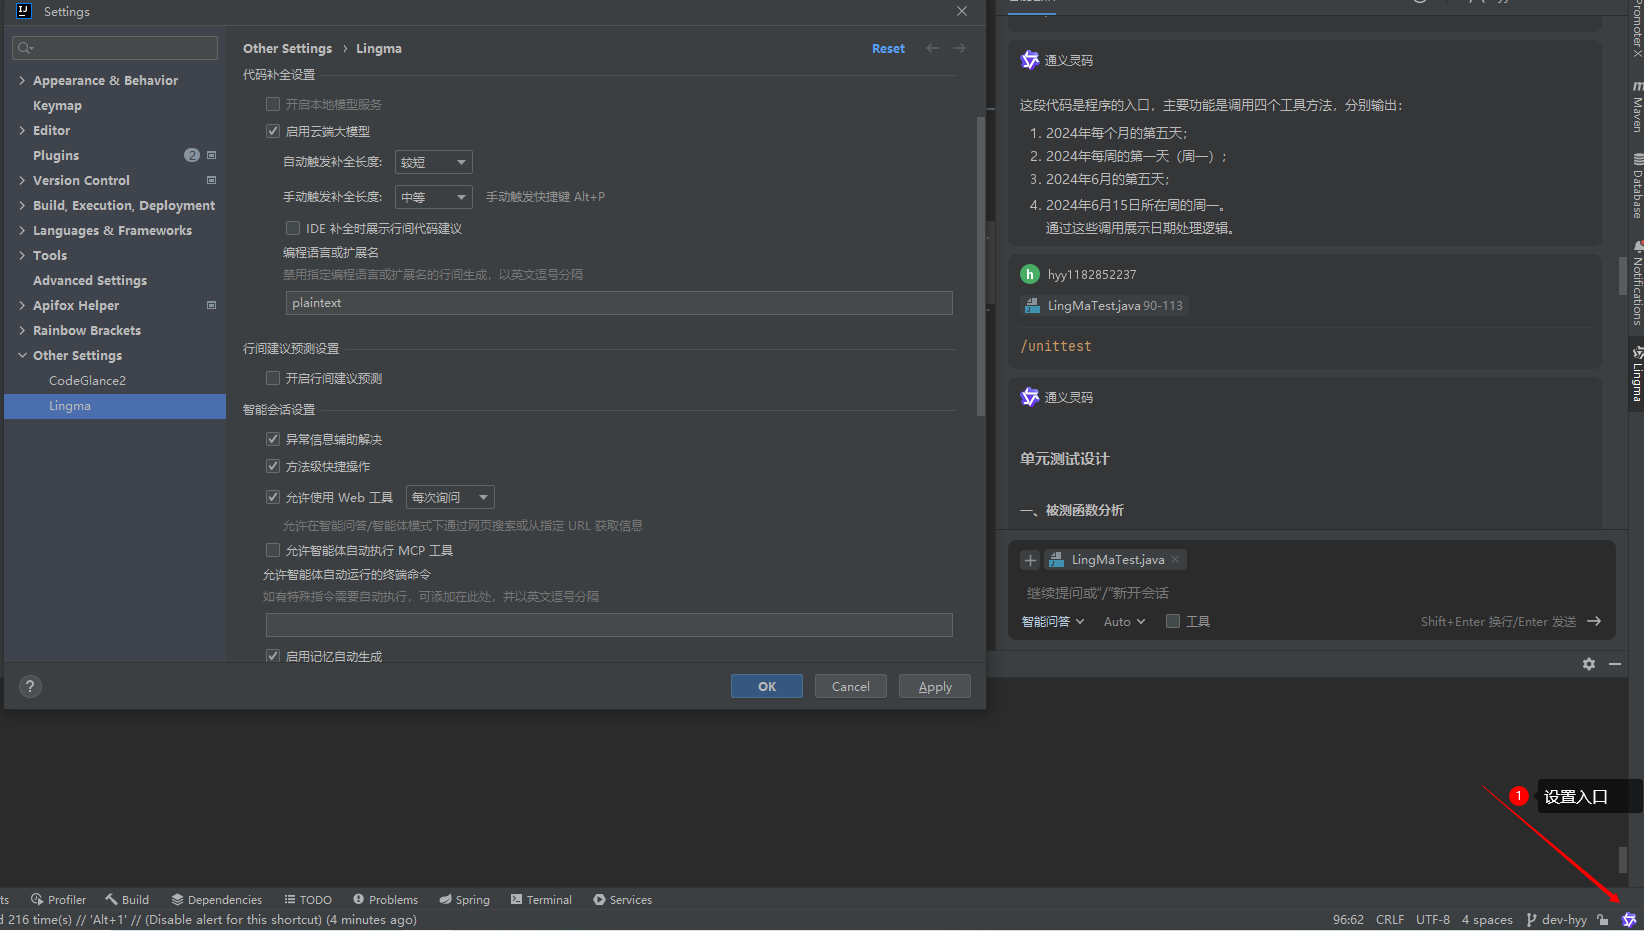This screenshot has height=931, width=1644.
Task: Open Problems tool window
Action: click(x=385, y=899)
